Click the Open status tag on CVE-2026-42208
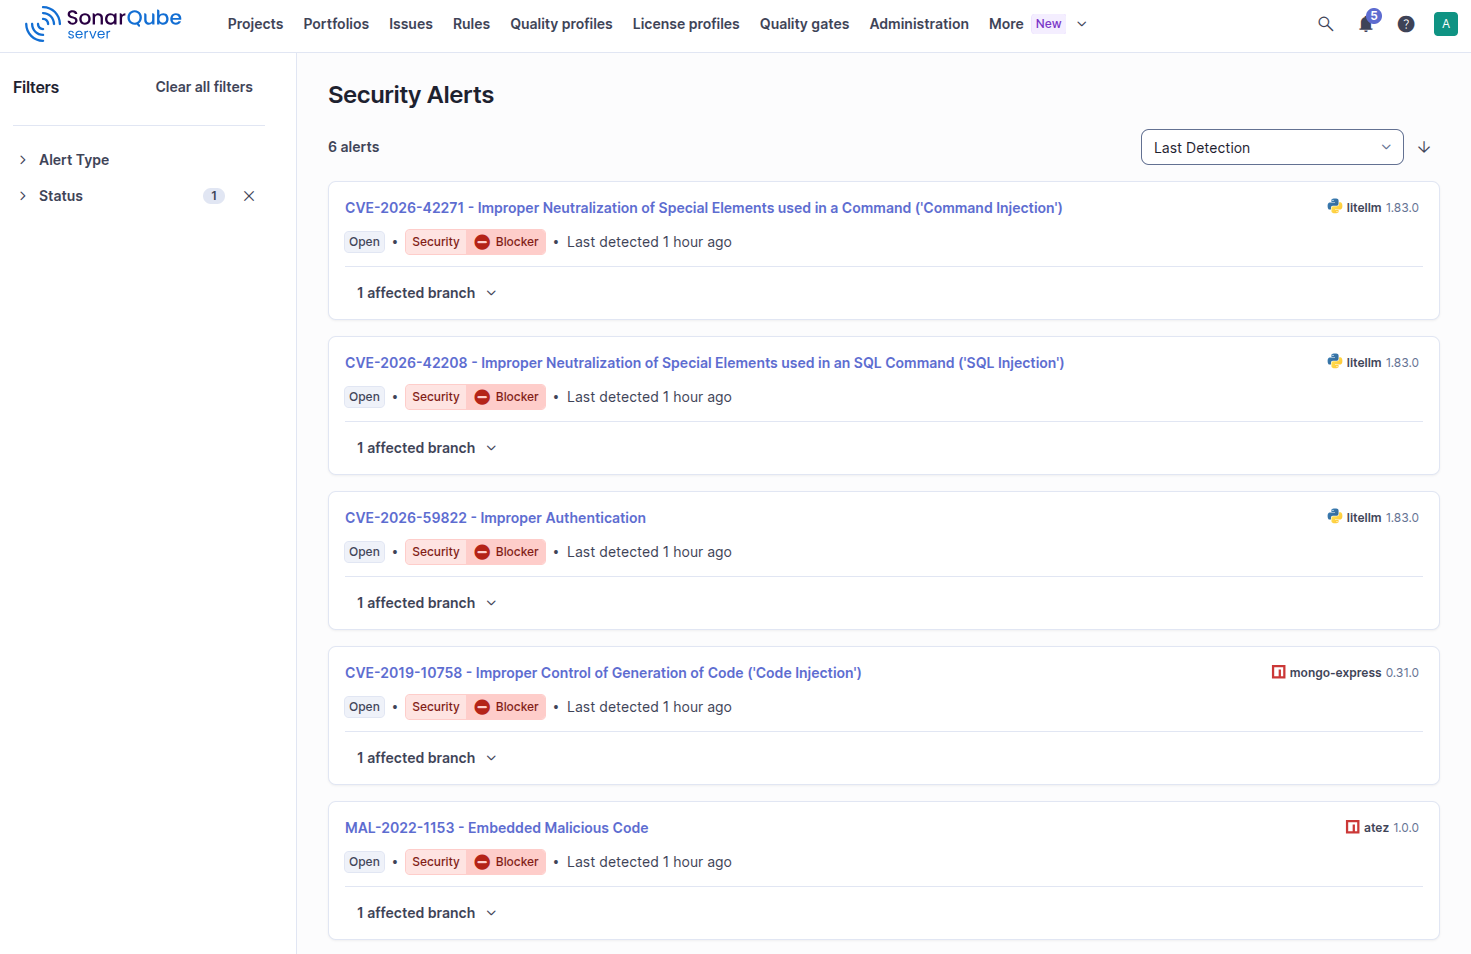1471x954 pixels. click(365, 397)
